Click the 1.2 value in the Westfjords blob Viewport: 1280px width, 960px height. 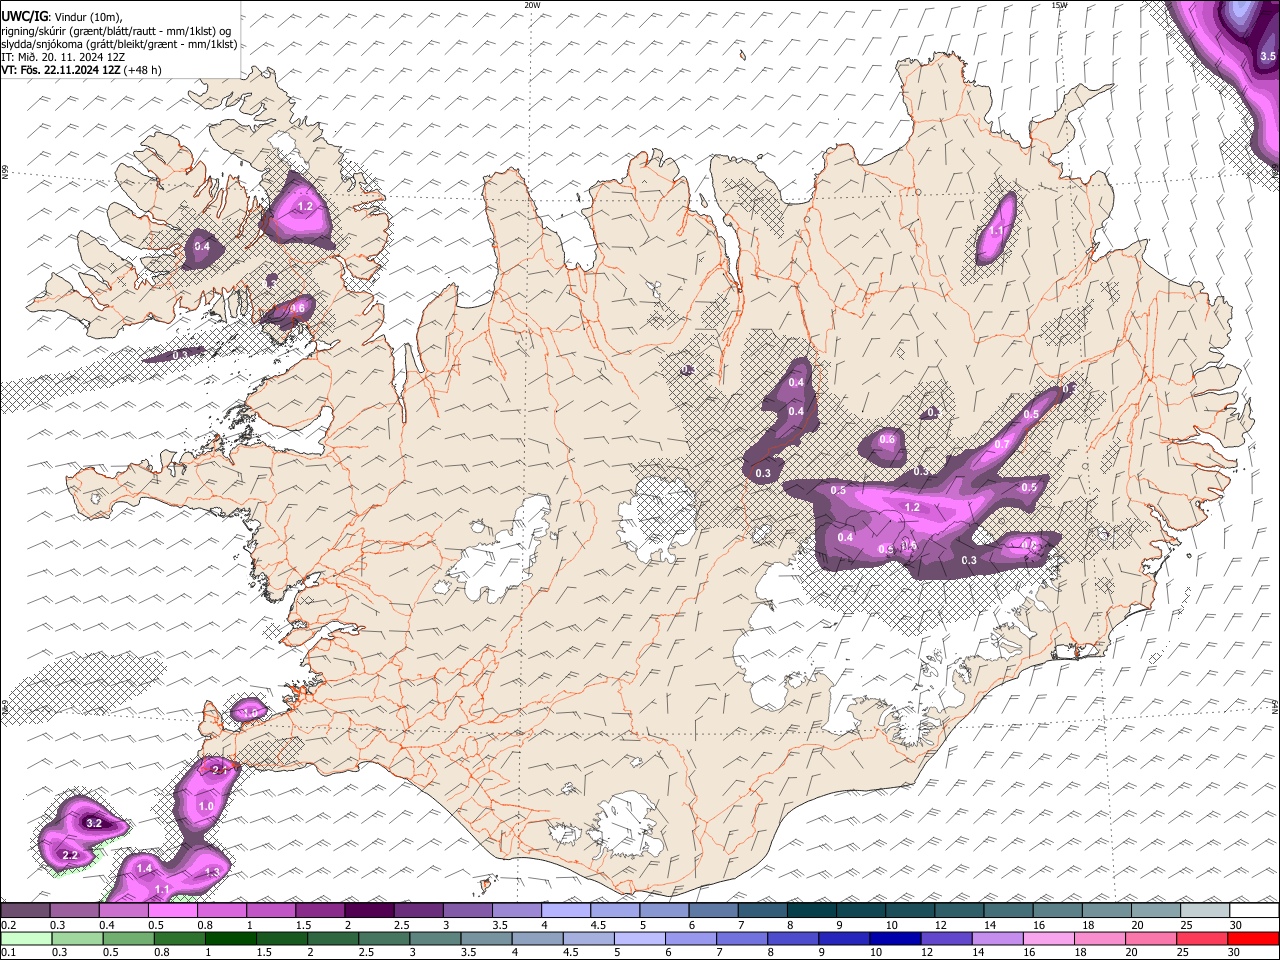click(306, 206)
